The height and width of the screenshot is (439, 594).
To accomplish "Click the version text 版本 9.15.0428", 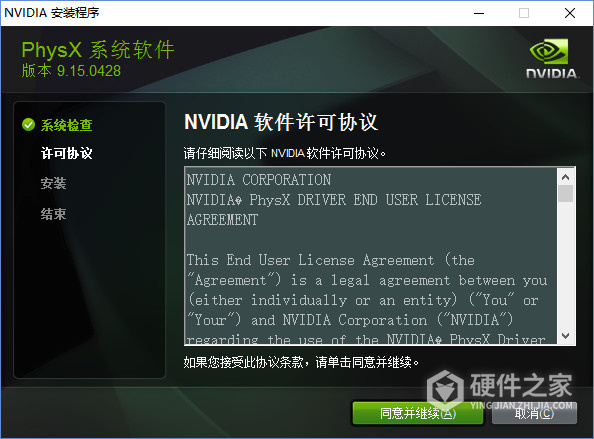I will click(x=71, y=71).
